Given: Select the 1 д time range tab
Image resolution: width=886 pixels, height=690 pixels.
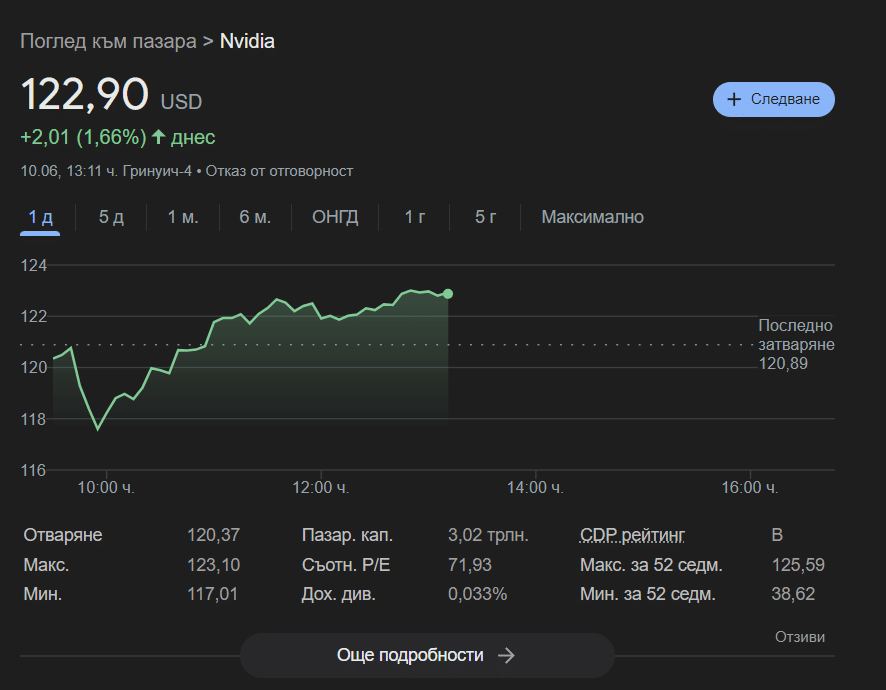Looking at the screenshot, I should point(40,217).
